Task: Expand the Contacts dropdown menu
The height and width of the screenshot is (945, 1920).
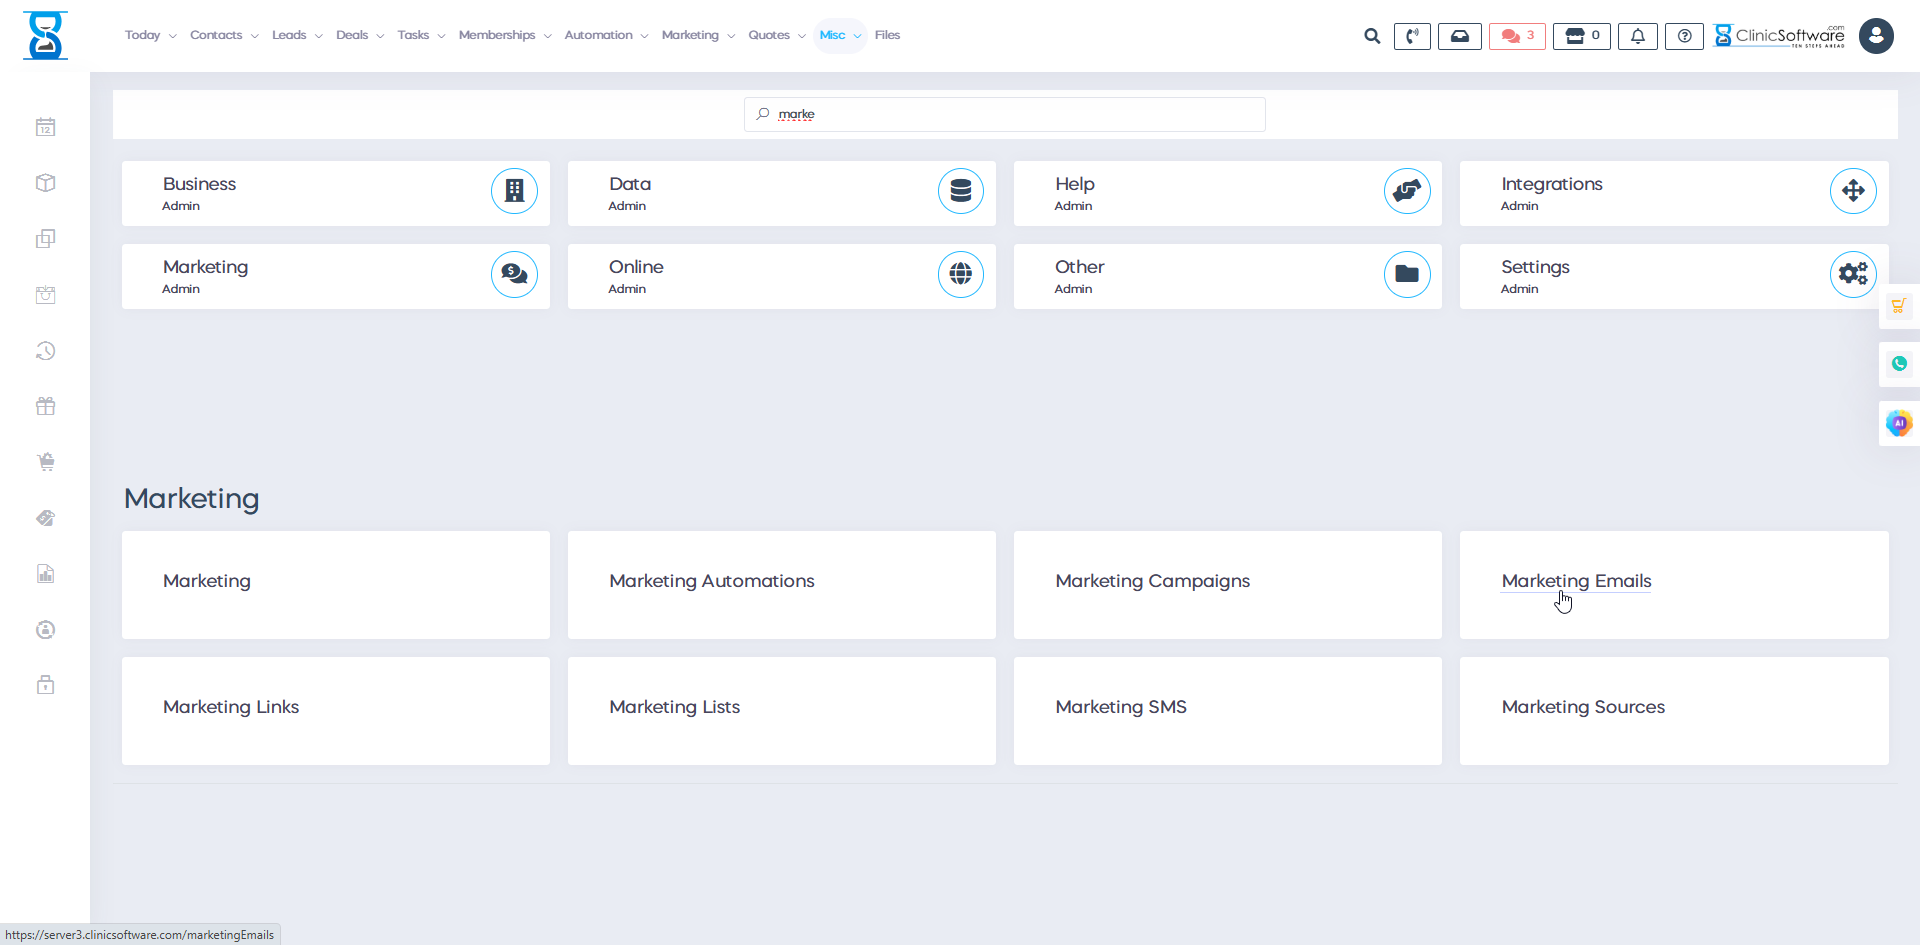Action: pos(224,35)
